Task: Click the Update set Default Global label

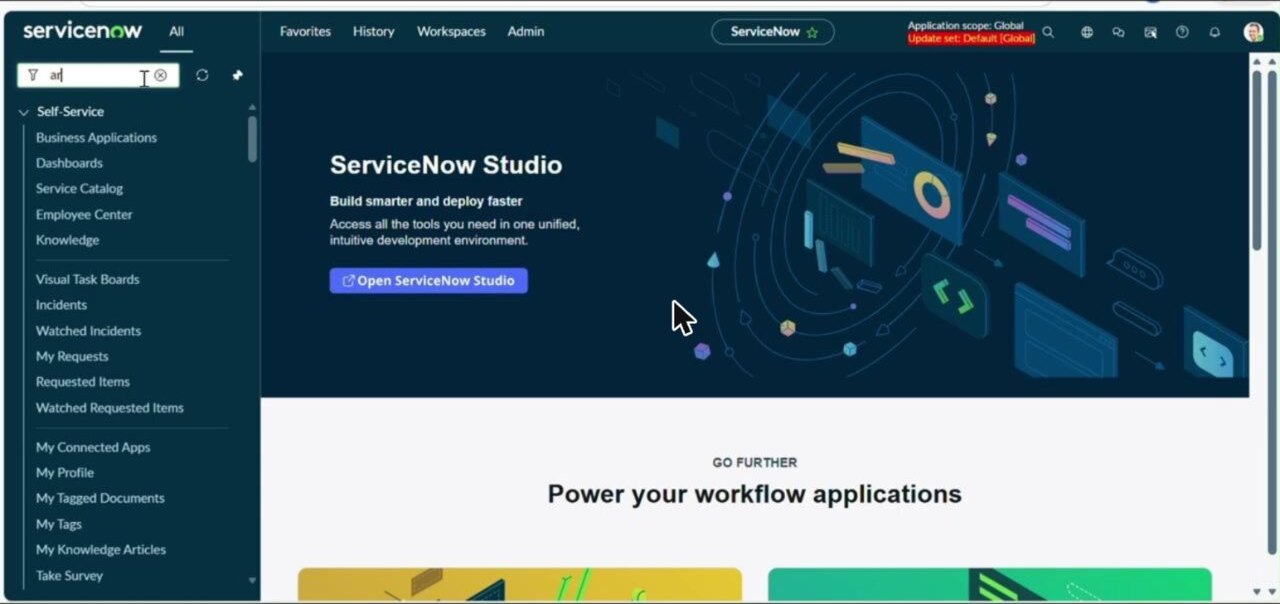Action: click(971, 38)
